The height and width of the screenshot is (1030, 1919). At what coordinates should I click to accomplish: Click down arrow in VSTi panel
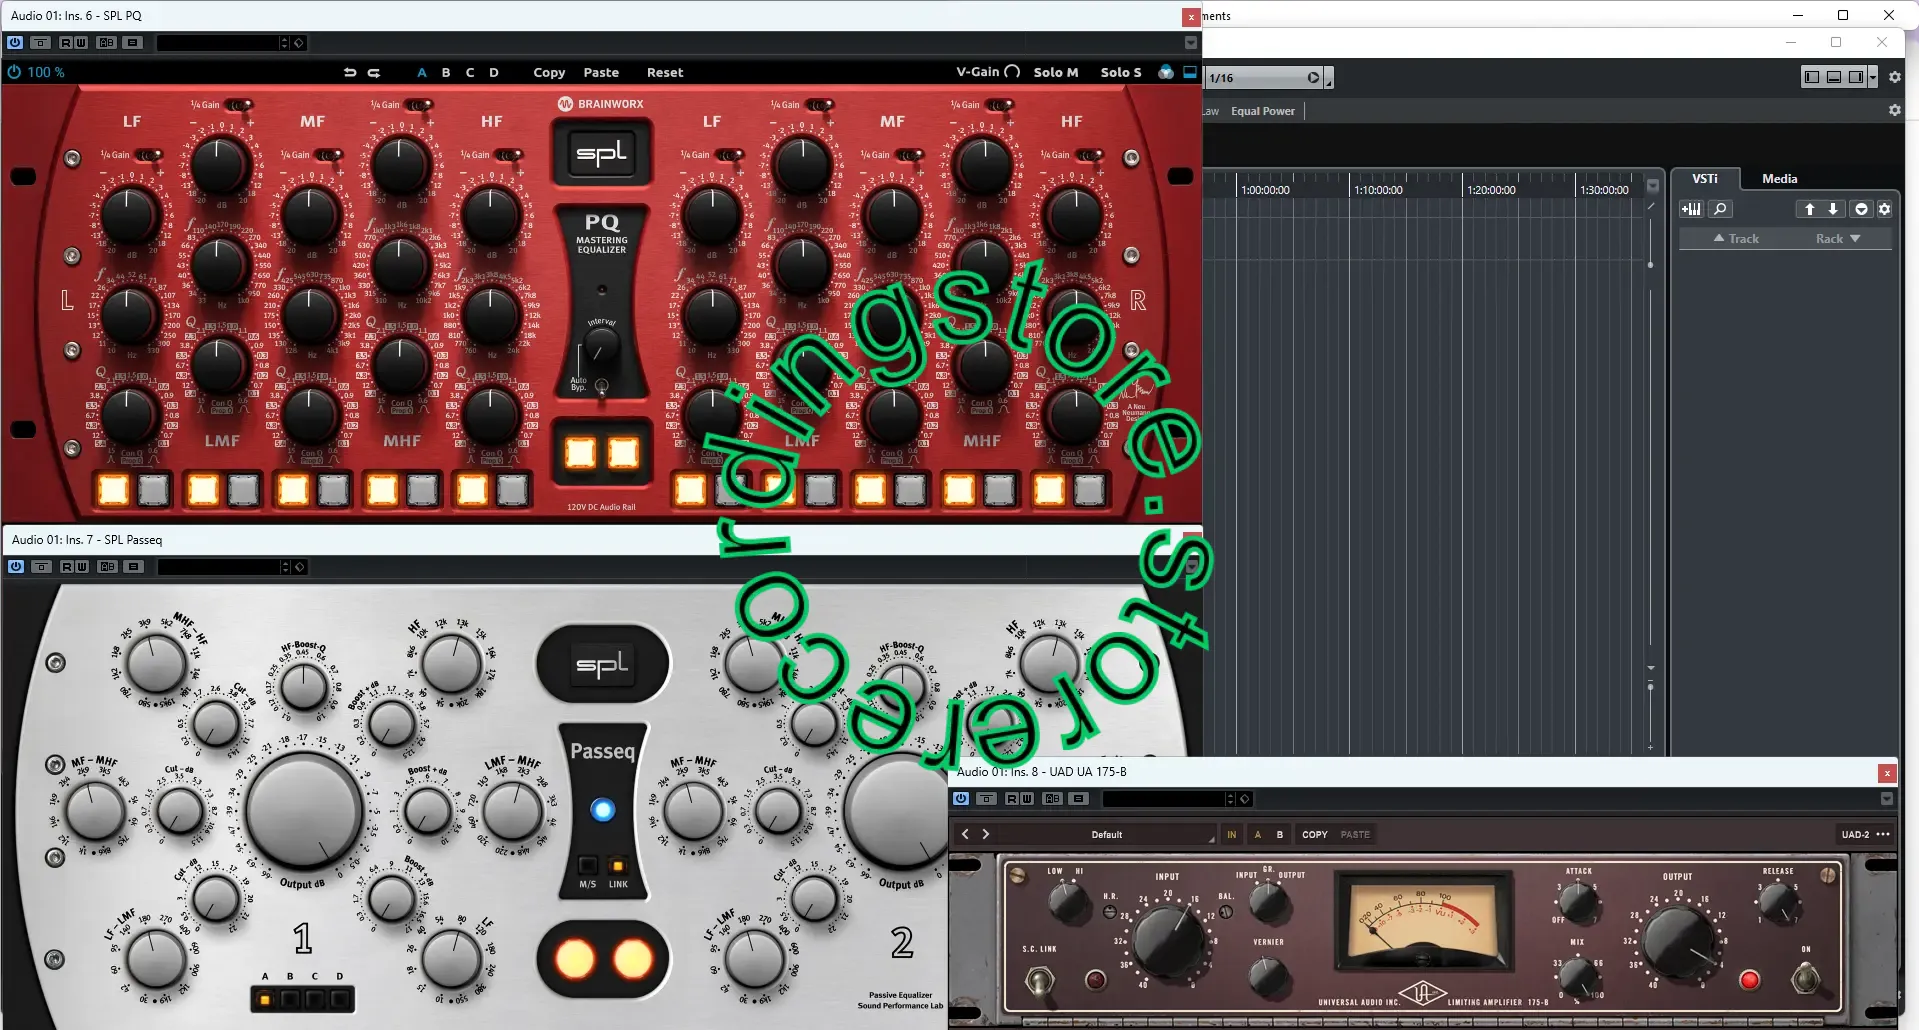point(1833,209)
